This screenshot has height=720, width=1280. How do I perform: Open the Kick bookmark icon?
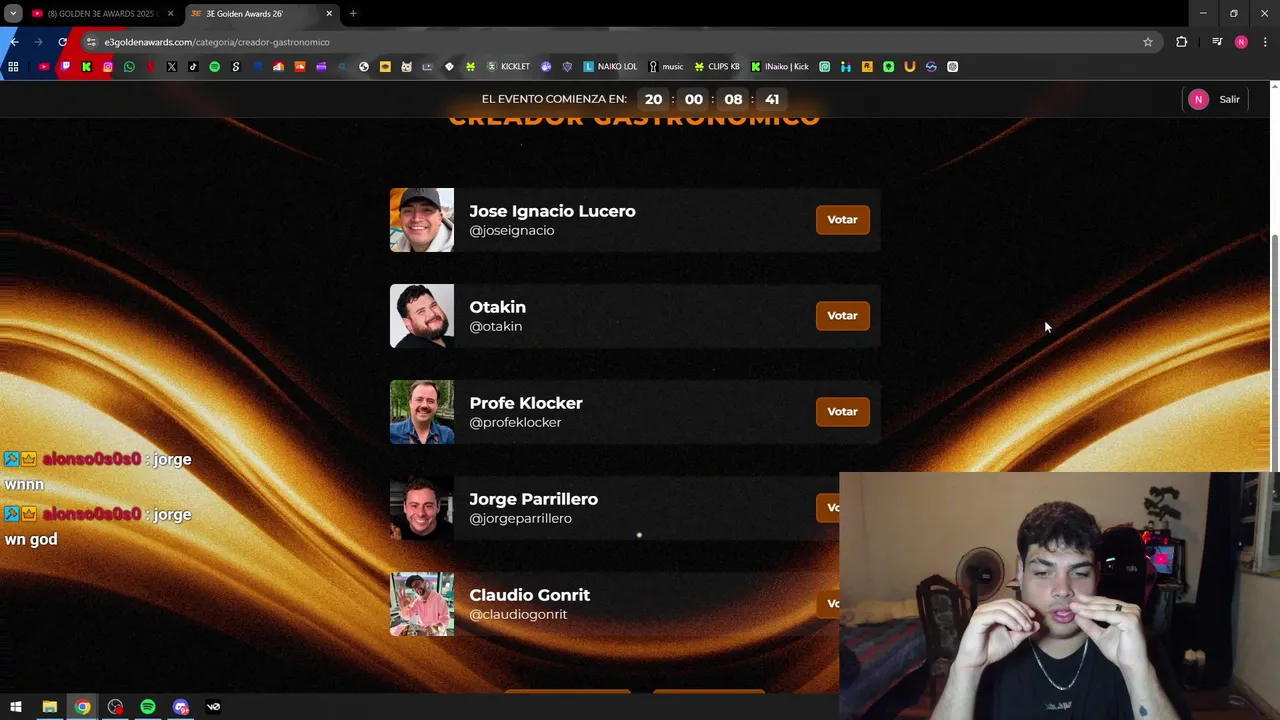pyautogui.click(x=87, y=67)
